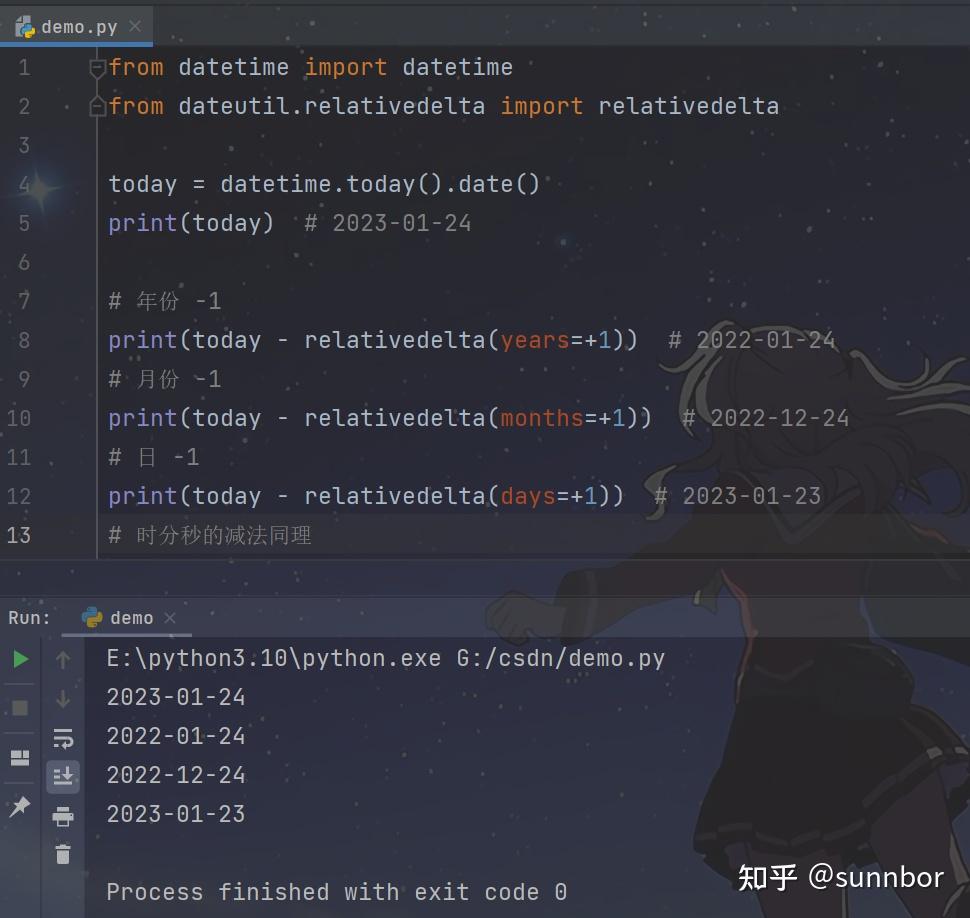
Task: Collapse import block fold marker on line 1
Action: pos(97,68)
